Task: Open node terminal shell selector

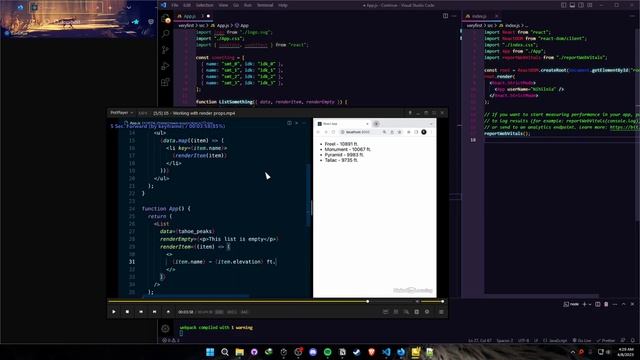Action: tap(571, 304)
